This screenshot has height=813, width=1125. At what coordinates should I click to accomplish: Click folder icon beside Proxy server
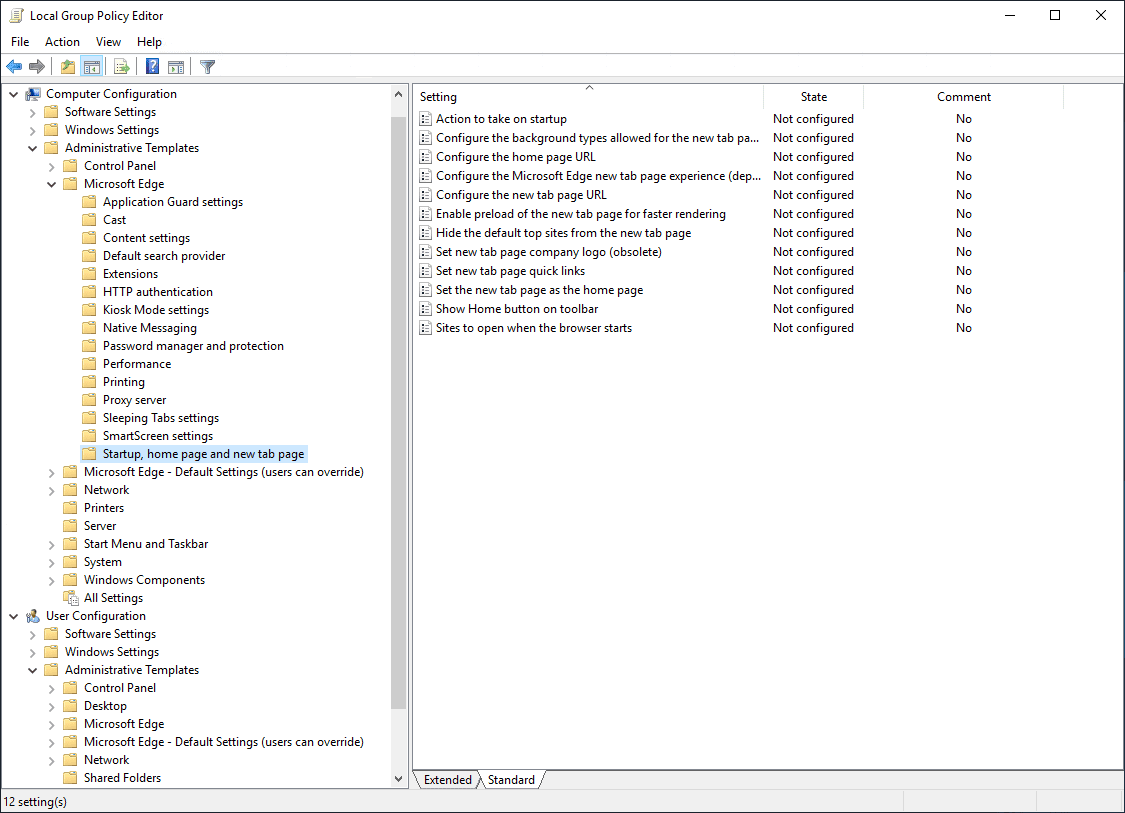tap(89, 400)
